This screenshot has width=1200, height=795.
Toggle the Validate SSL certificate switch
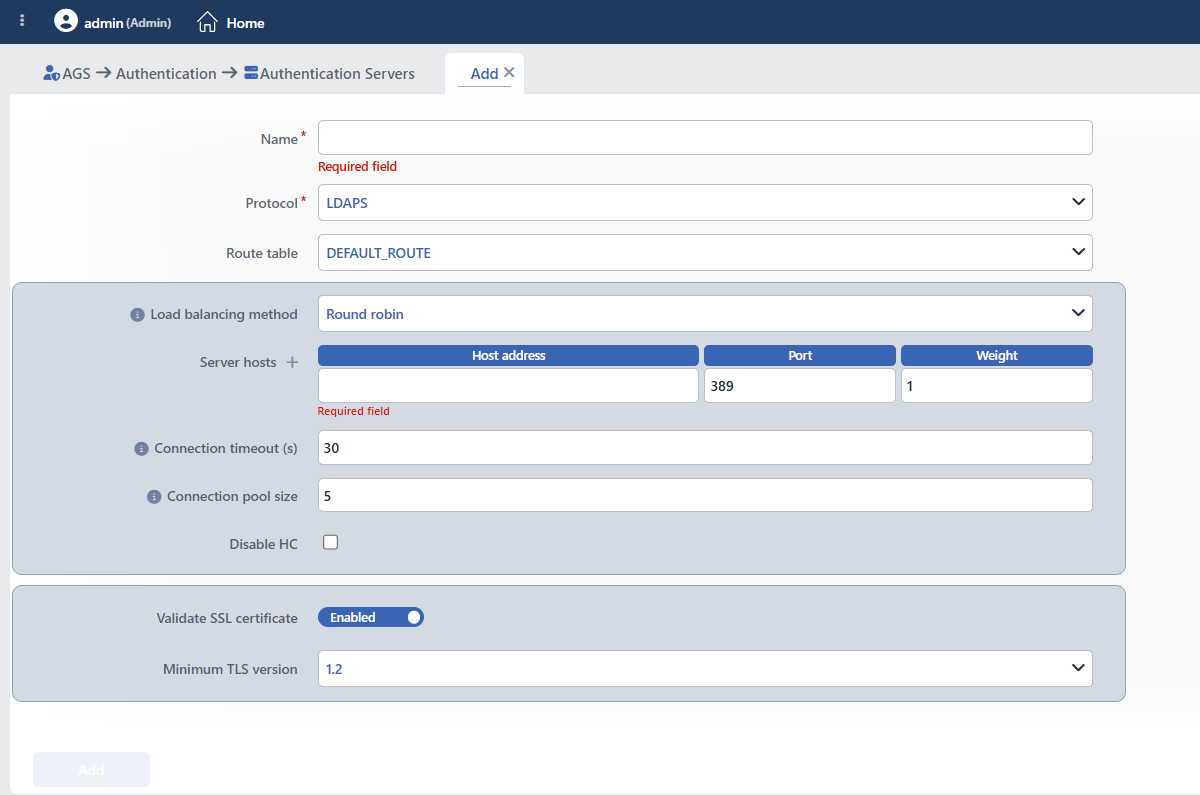tap(371, 617)
